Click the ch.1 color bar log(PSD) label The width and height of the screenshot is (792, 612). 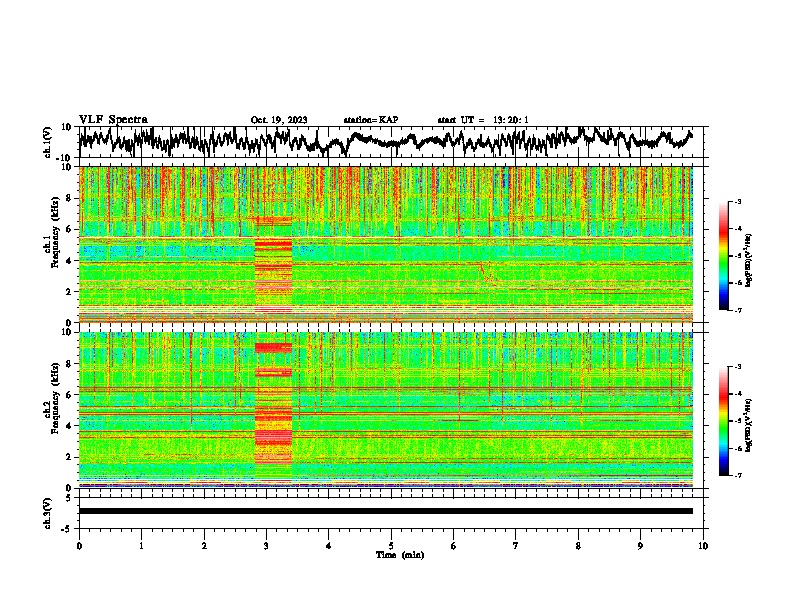click(x=748, y=260)
